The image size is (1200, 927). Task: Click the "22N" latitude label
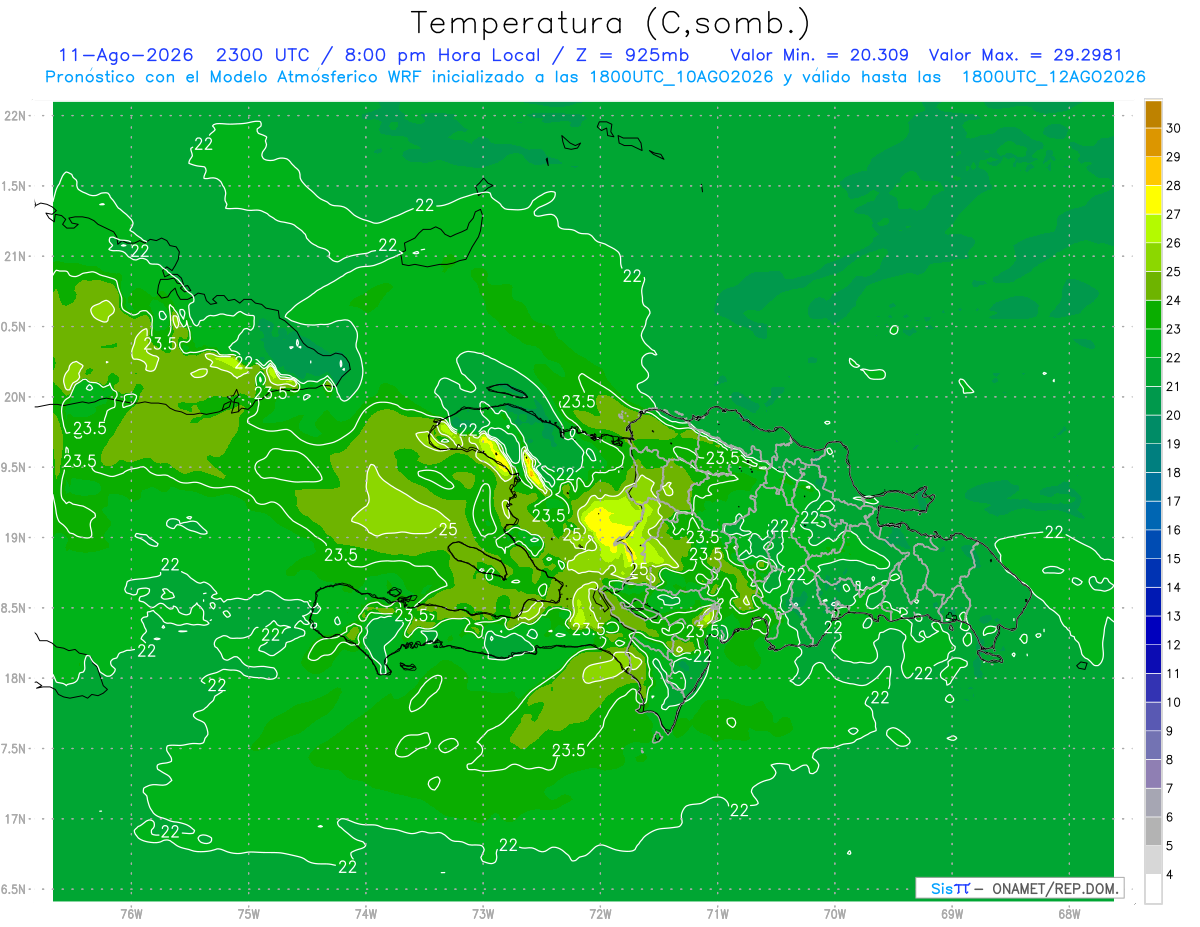pos(14,115)
